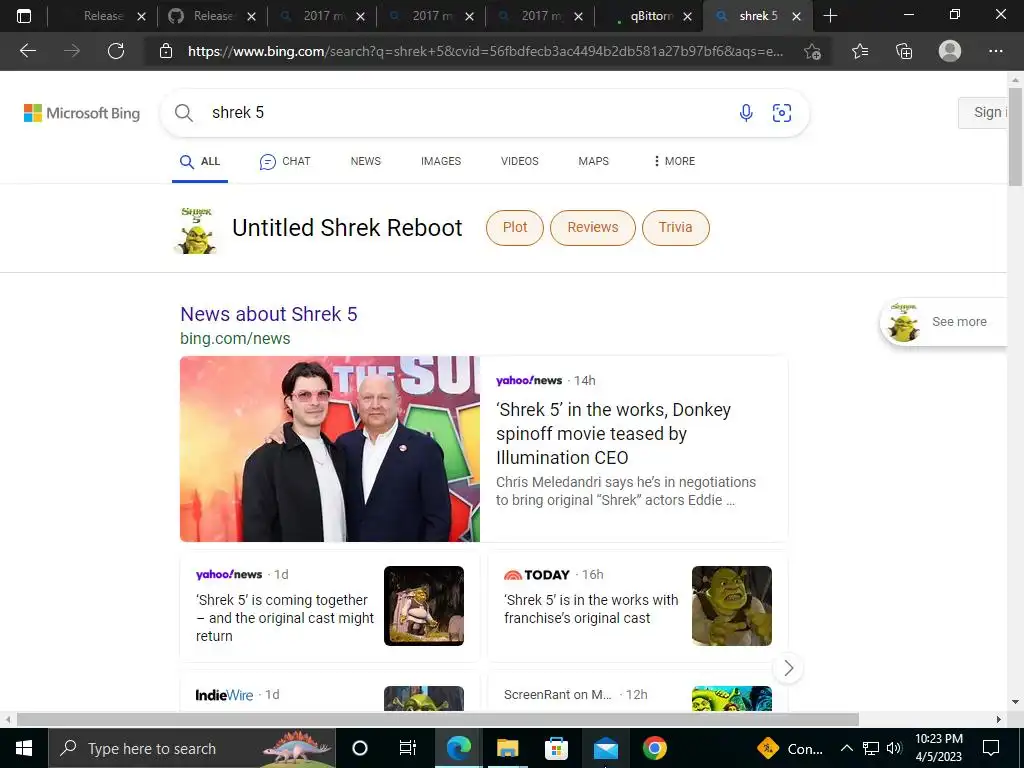Image resolution: width=1024 pixels, height=768 pixels.
Task: Launch Google Chrome from taskbar
Action: tap(654, 748)
